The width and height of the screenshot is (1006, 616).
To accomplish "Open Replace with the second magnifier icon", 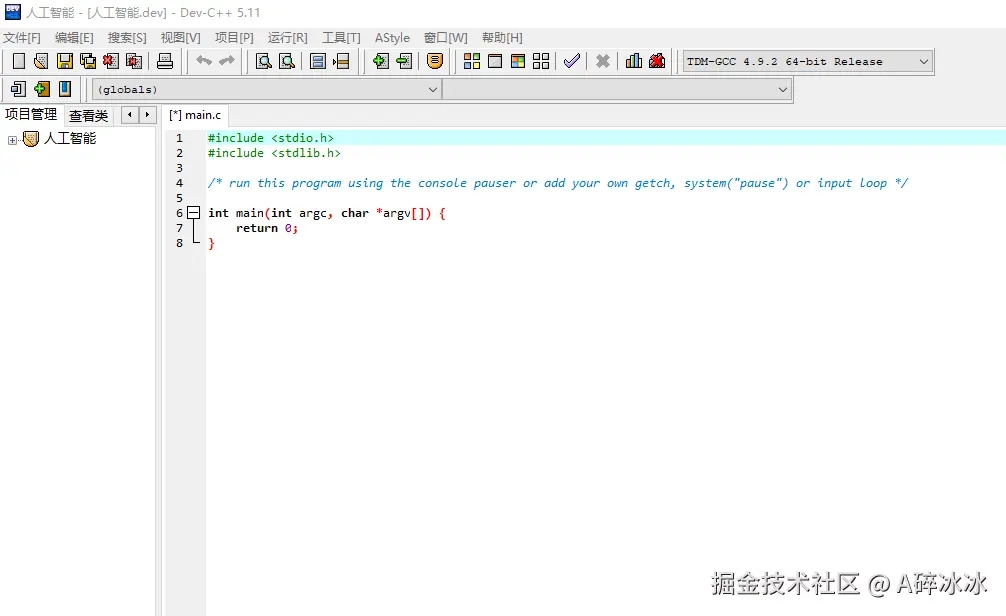I will [x=287, y=61].
